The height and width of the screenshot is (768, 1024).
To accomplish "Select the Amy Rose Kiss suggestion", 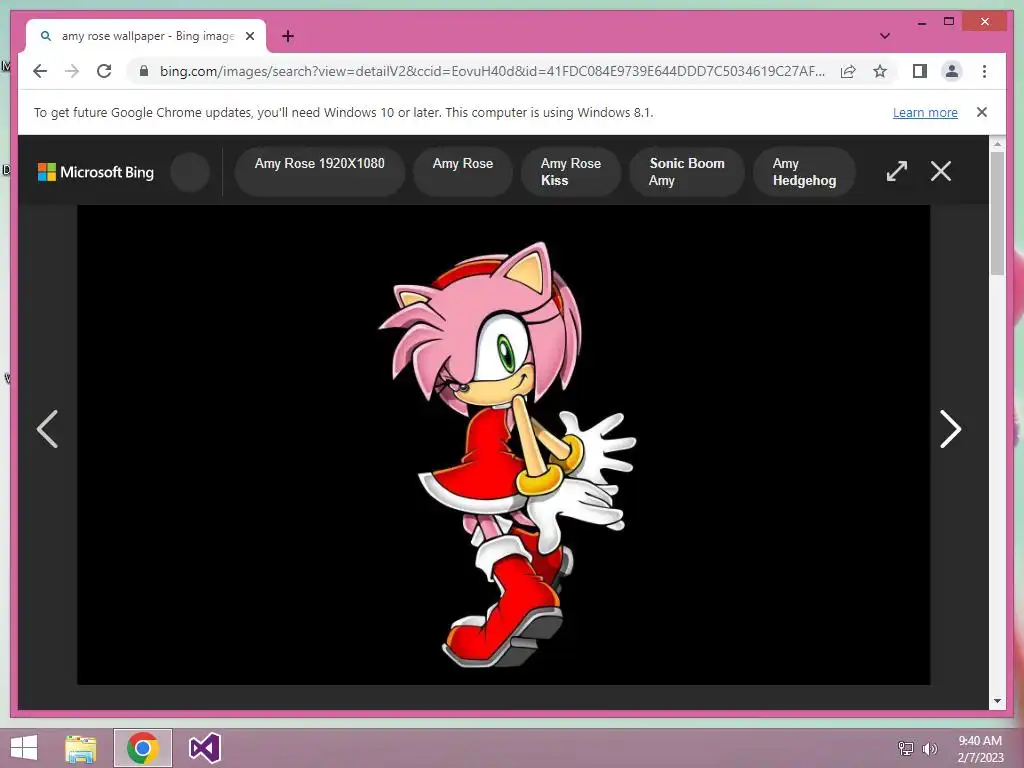I will click(x=570, y=172).
